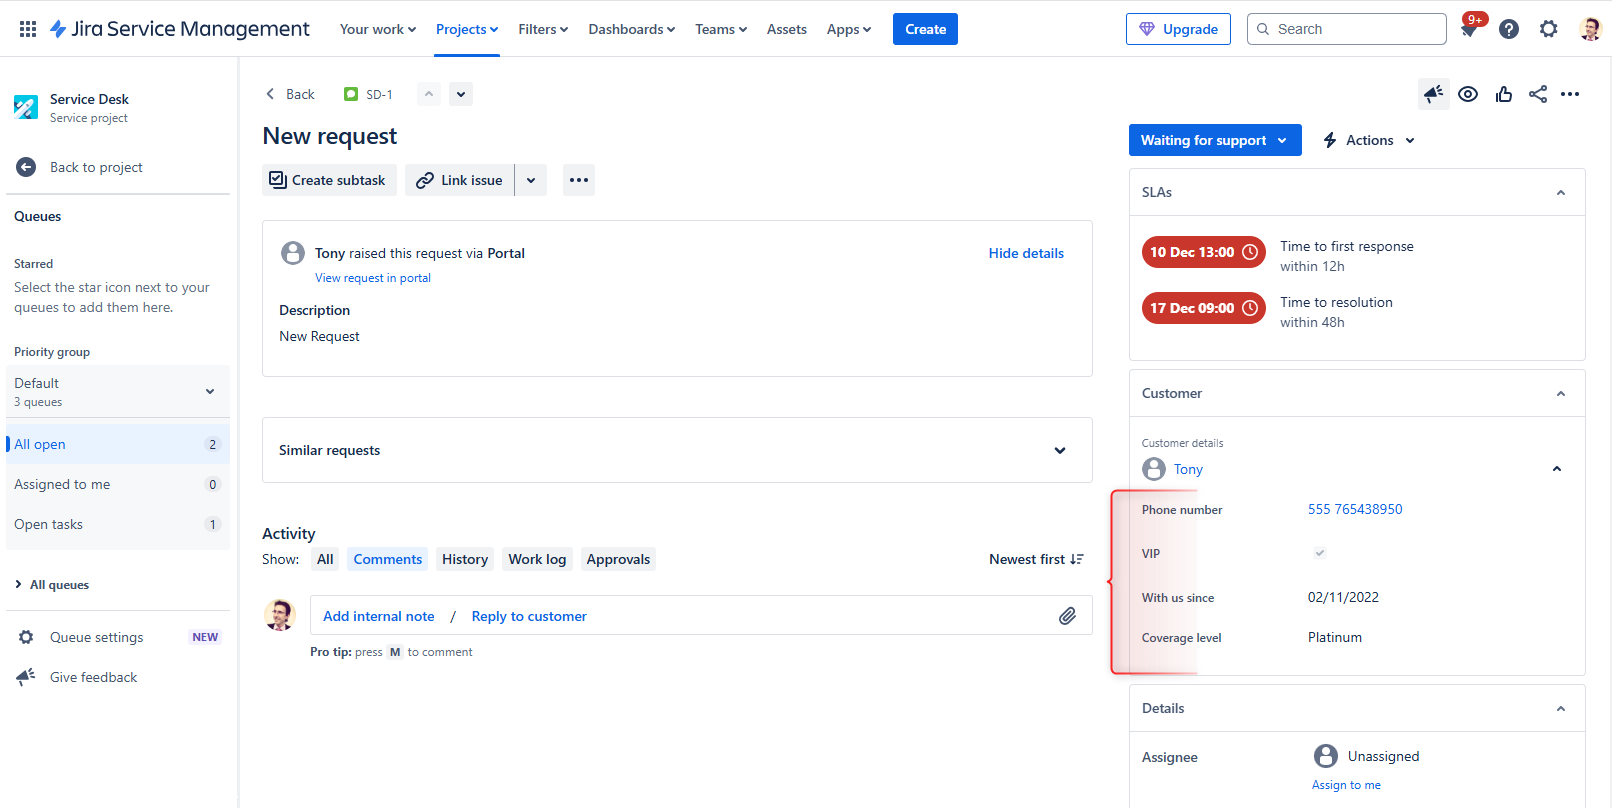
Task: Collapse the Customer panel
Action: coord(1561,393)
